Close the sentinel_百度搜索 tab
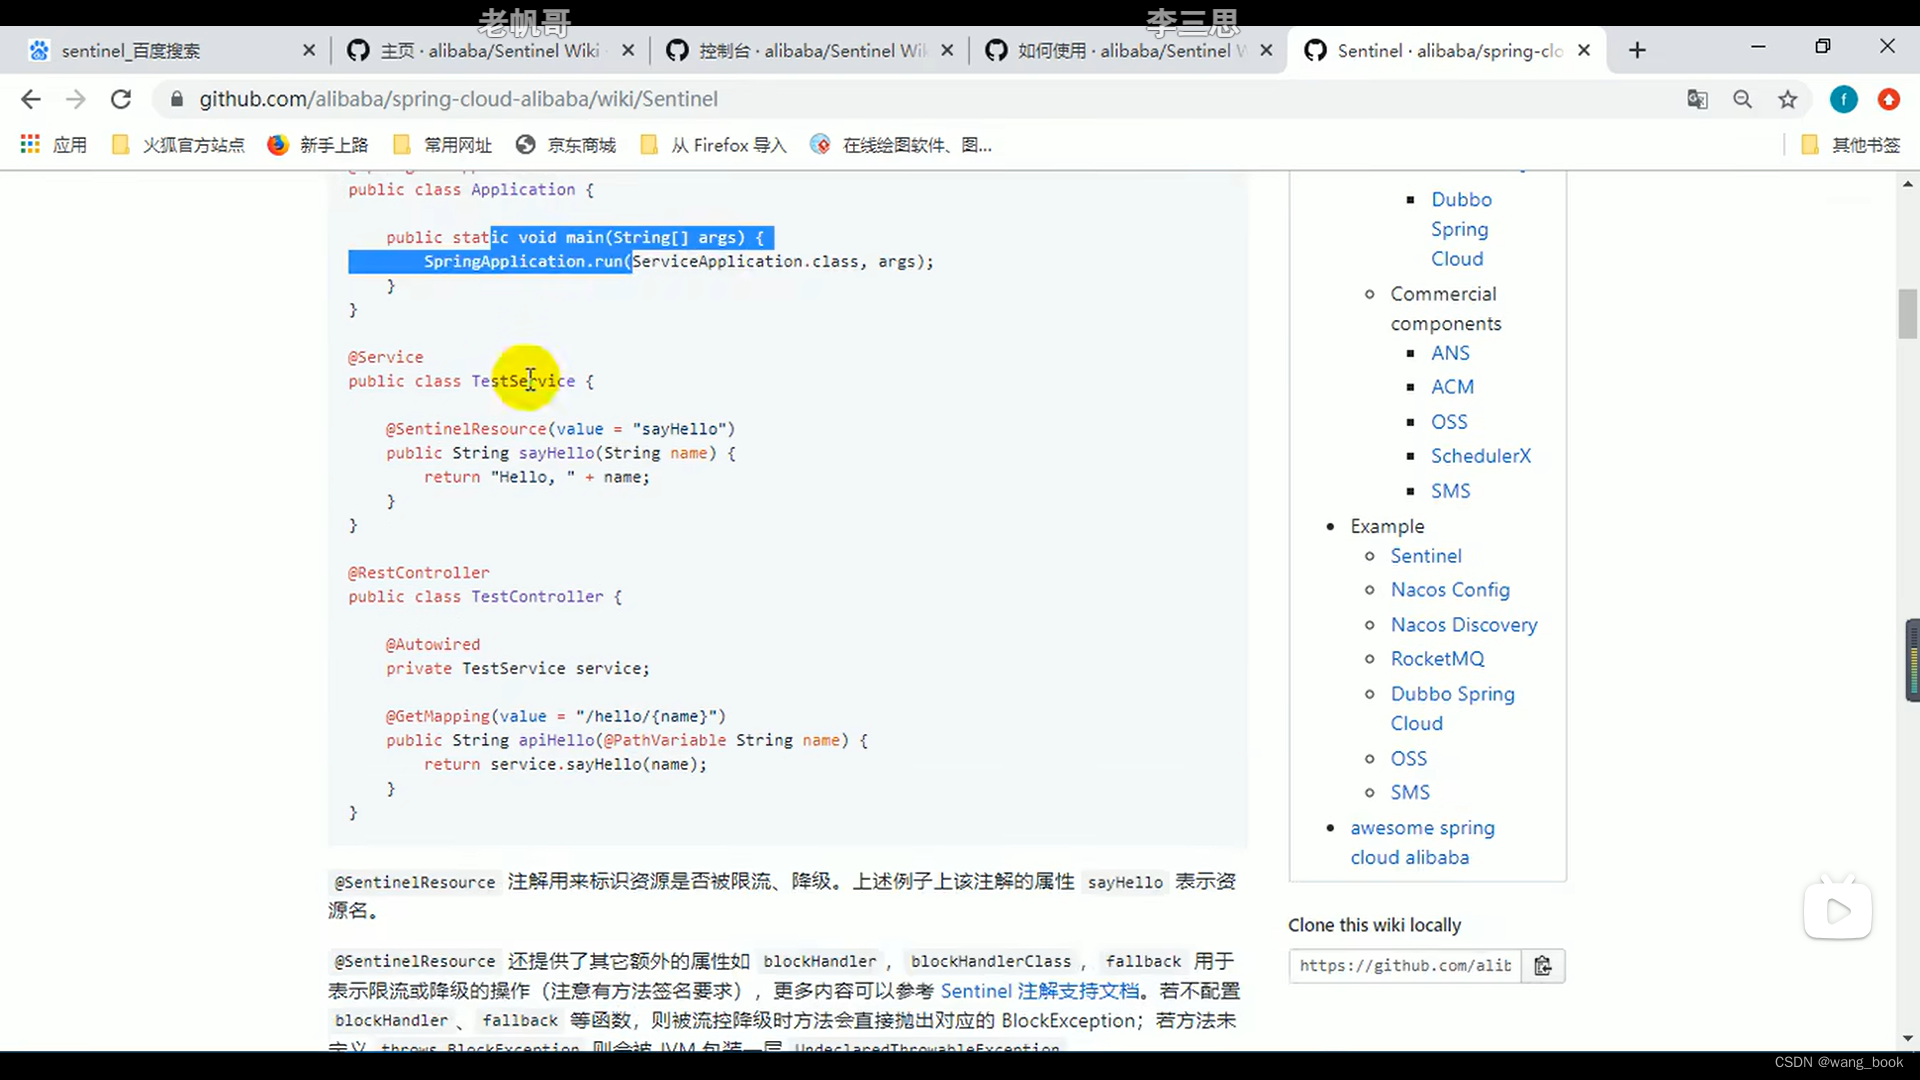 (309, 50)
